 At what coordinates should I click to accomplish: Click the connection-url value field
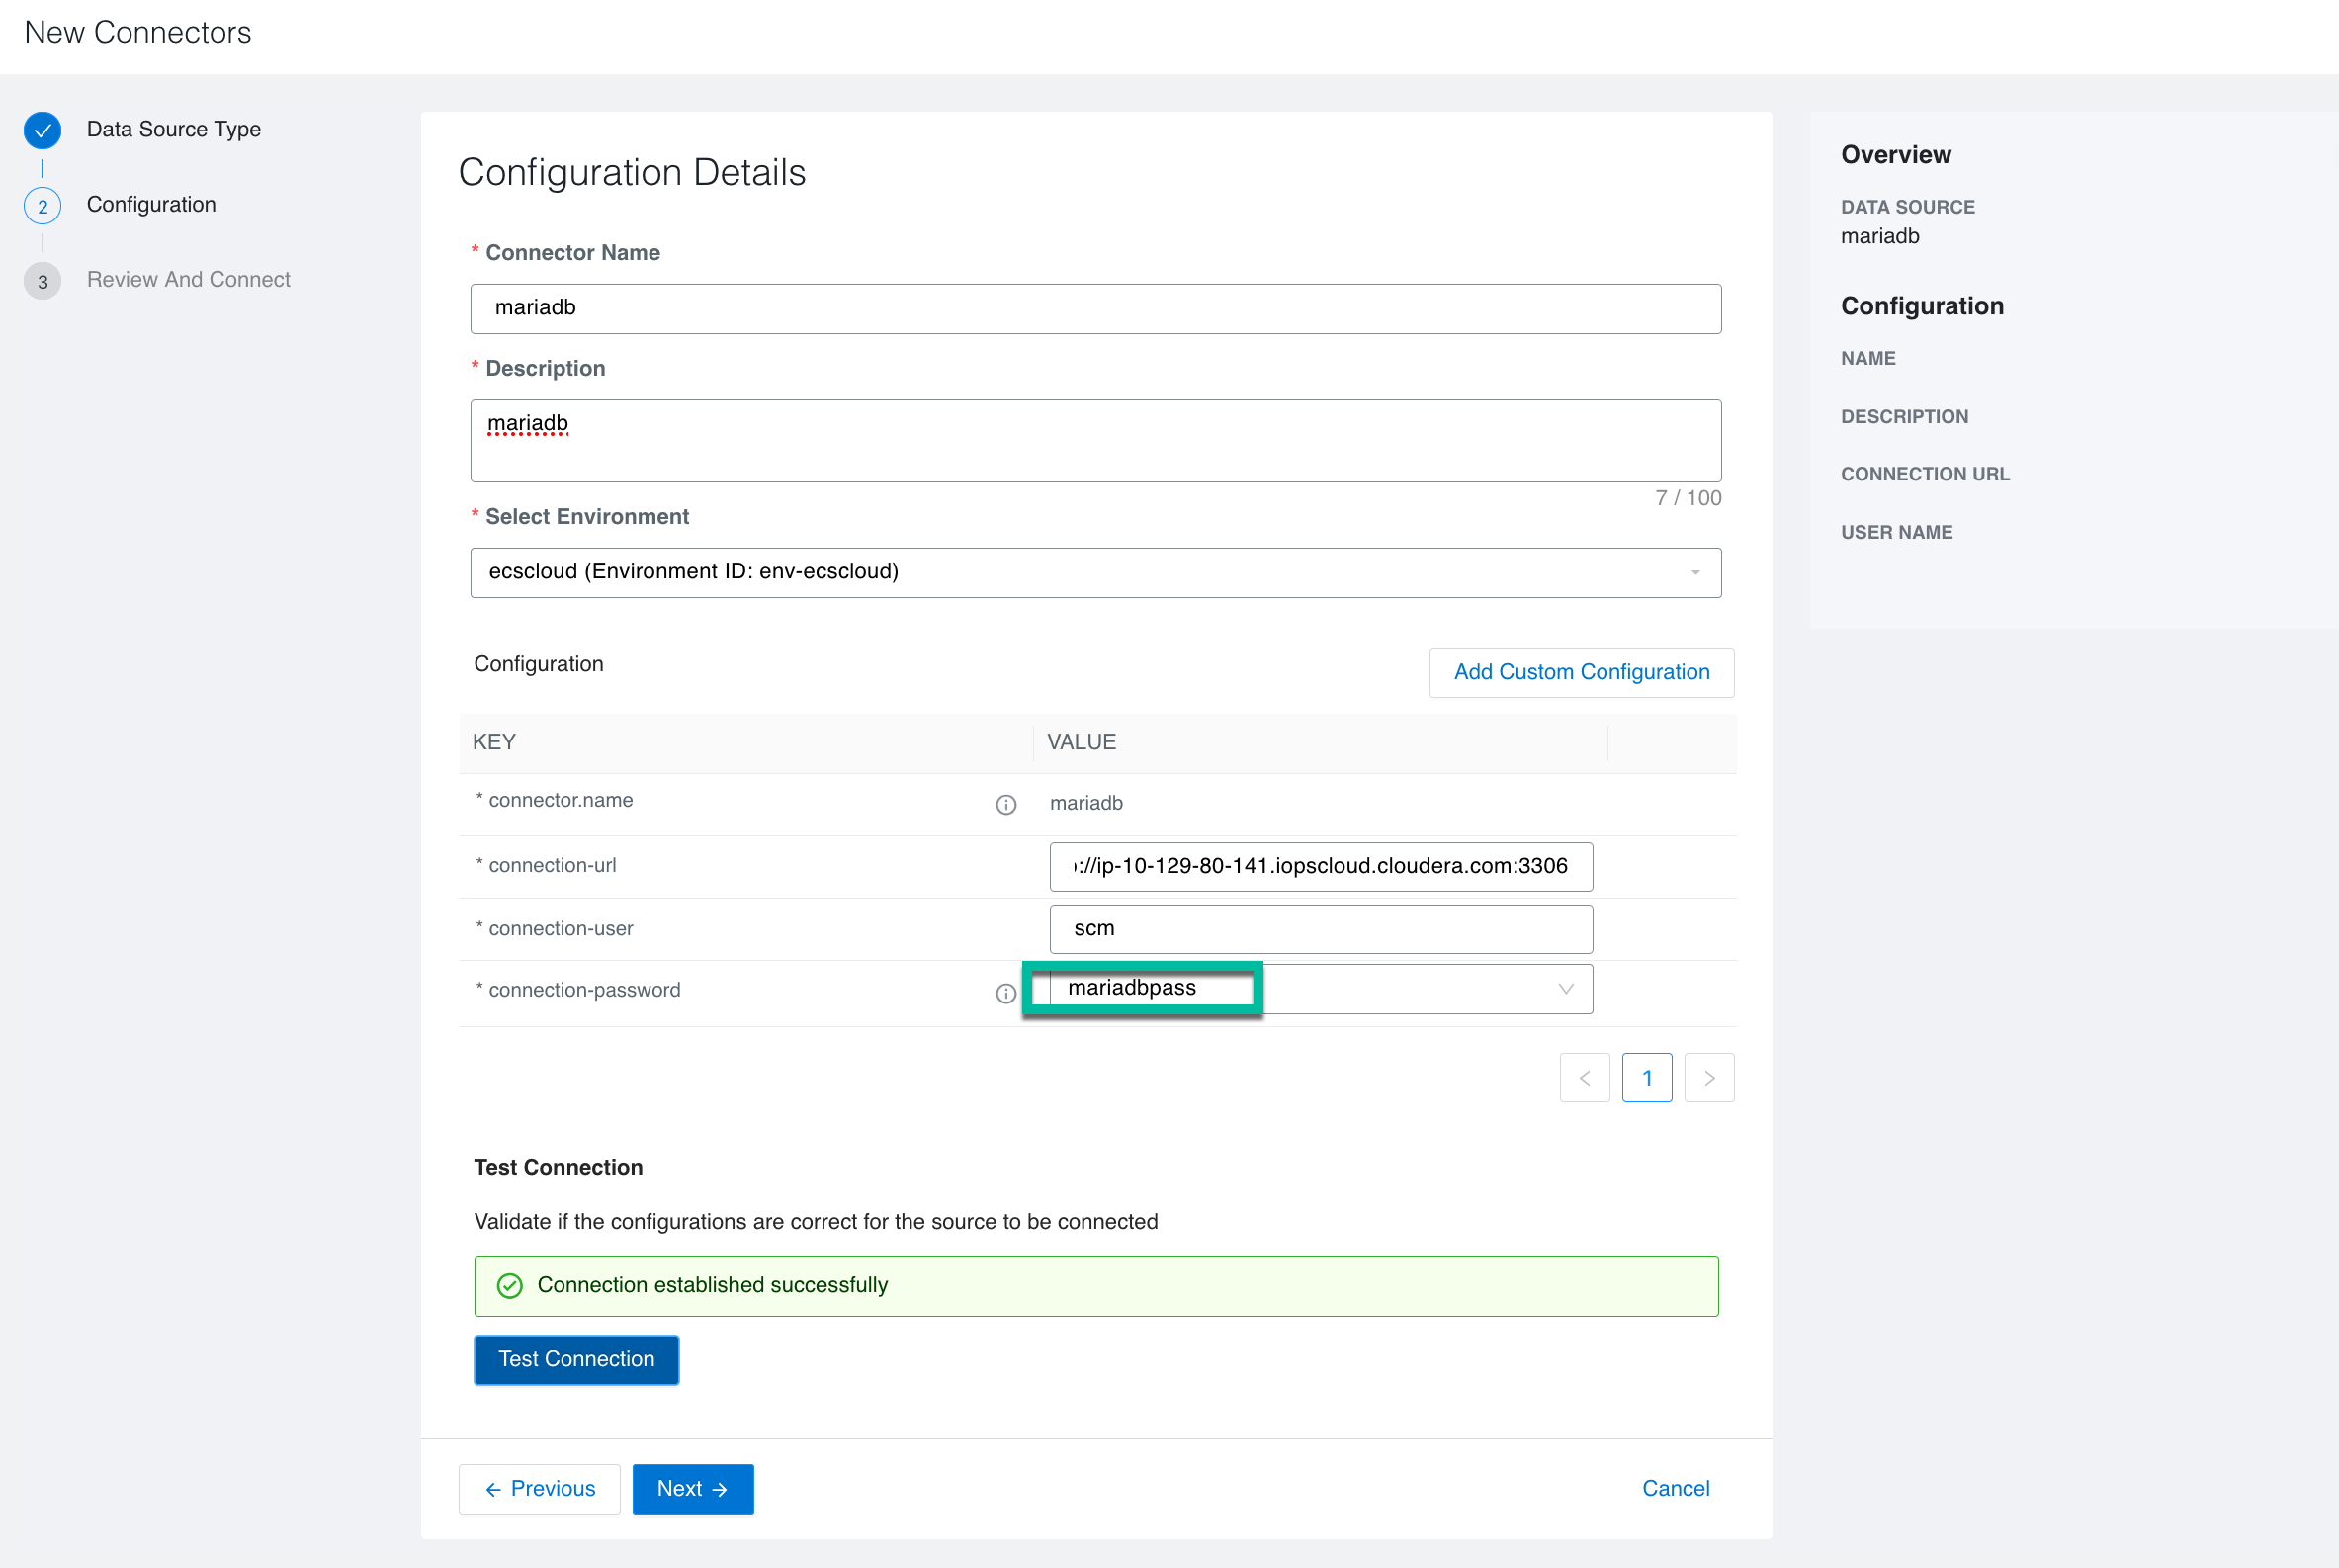tap(1320, 866)
